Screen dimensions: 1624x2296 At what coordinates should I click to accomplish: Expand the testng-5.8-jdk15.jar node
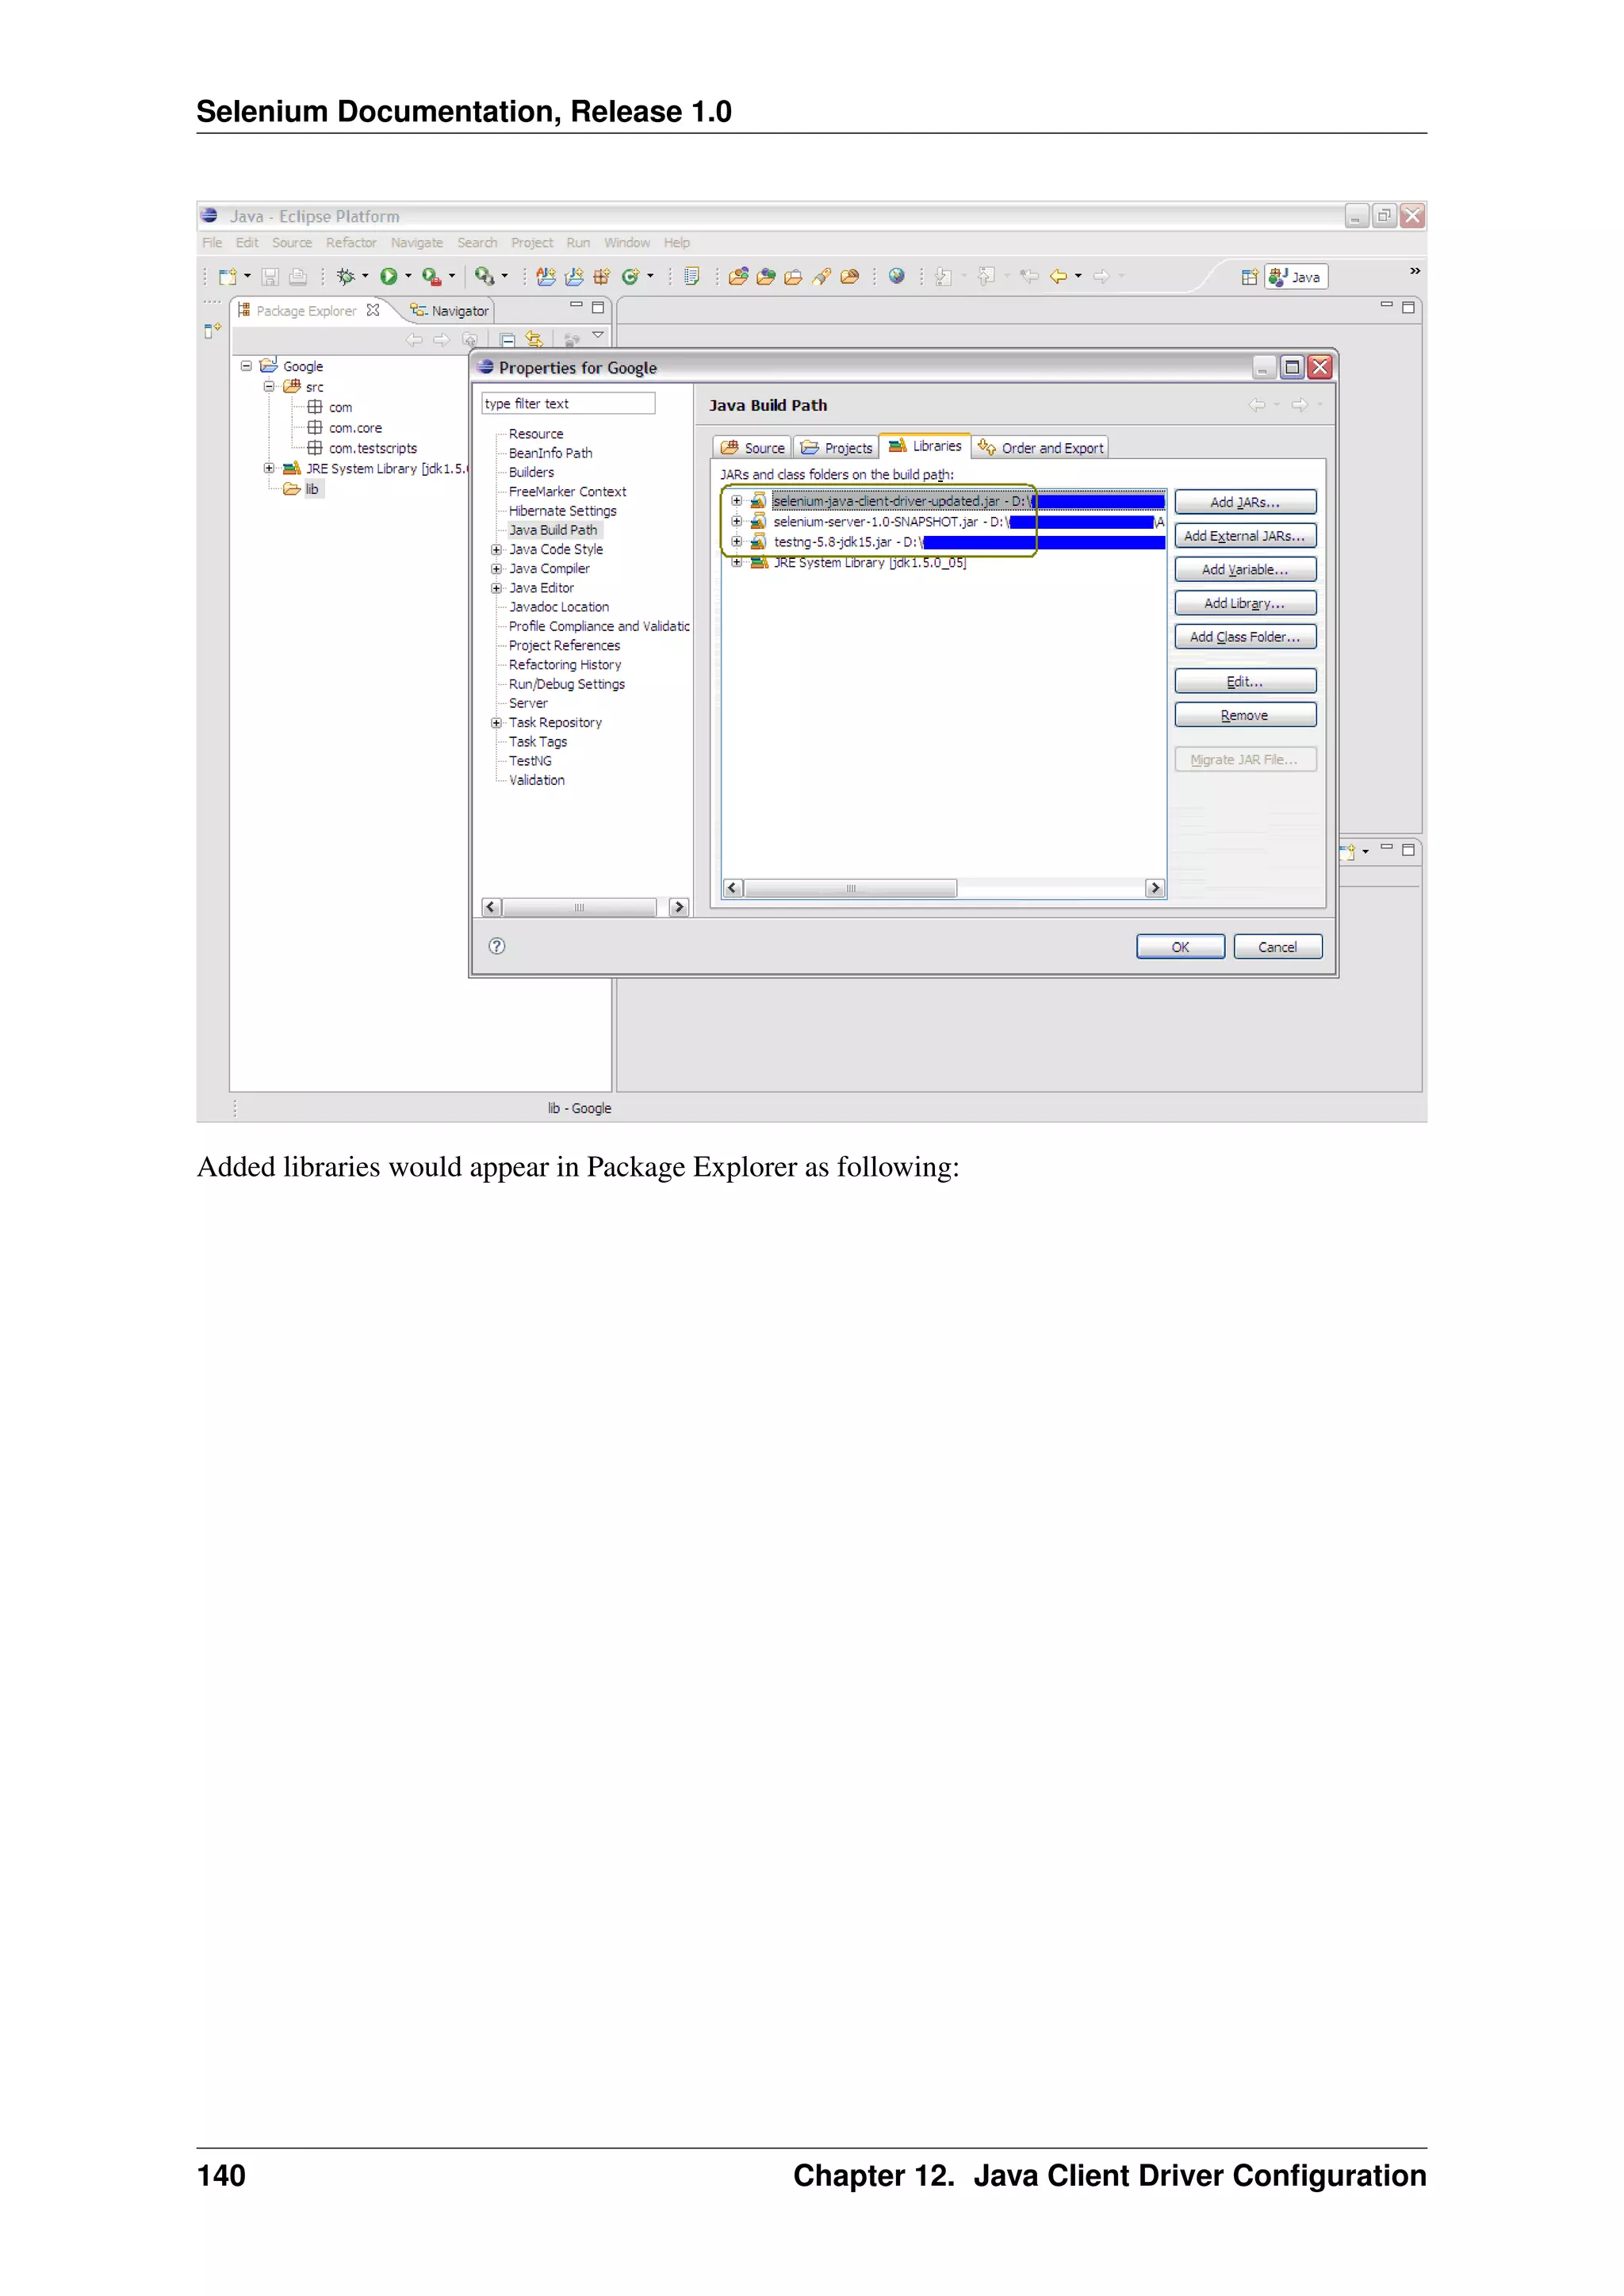pyautogui.click(x=737, y=542)
